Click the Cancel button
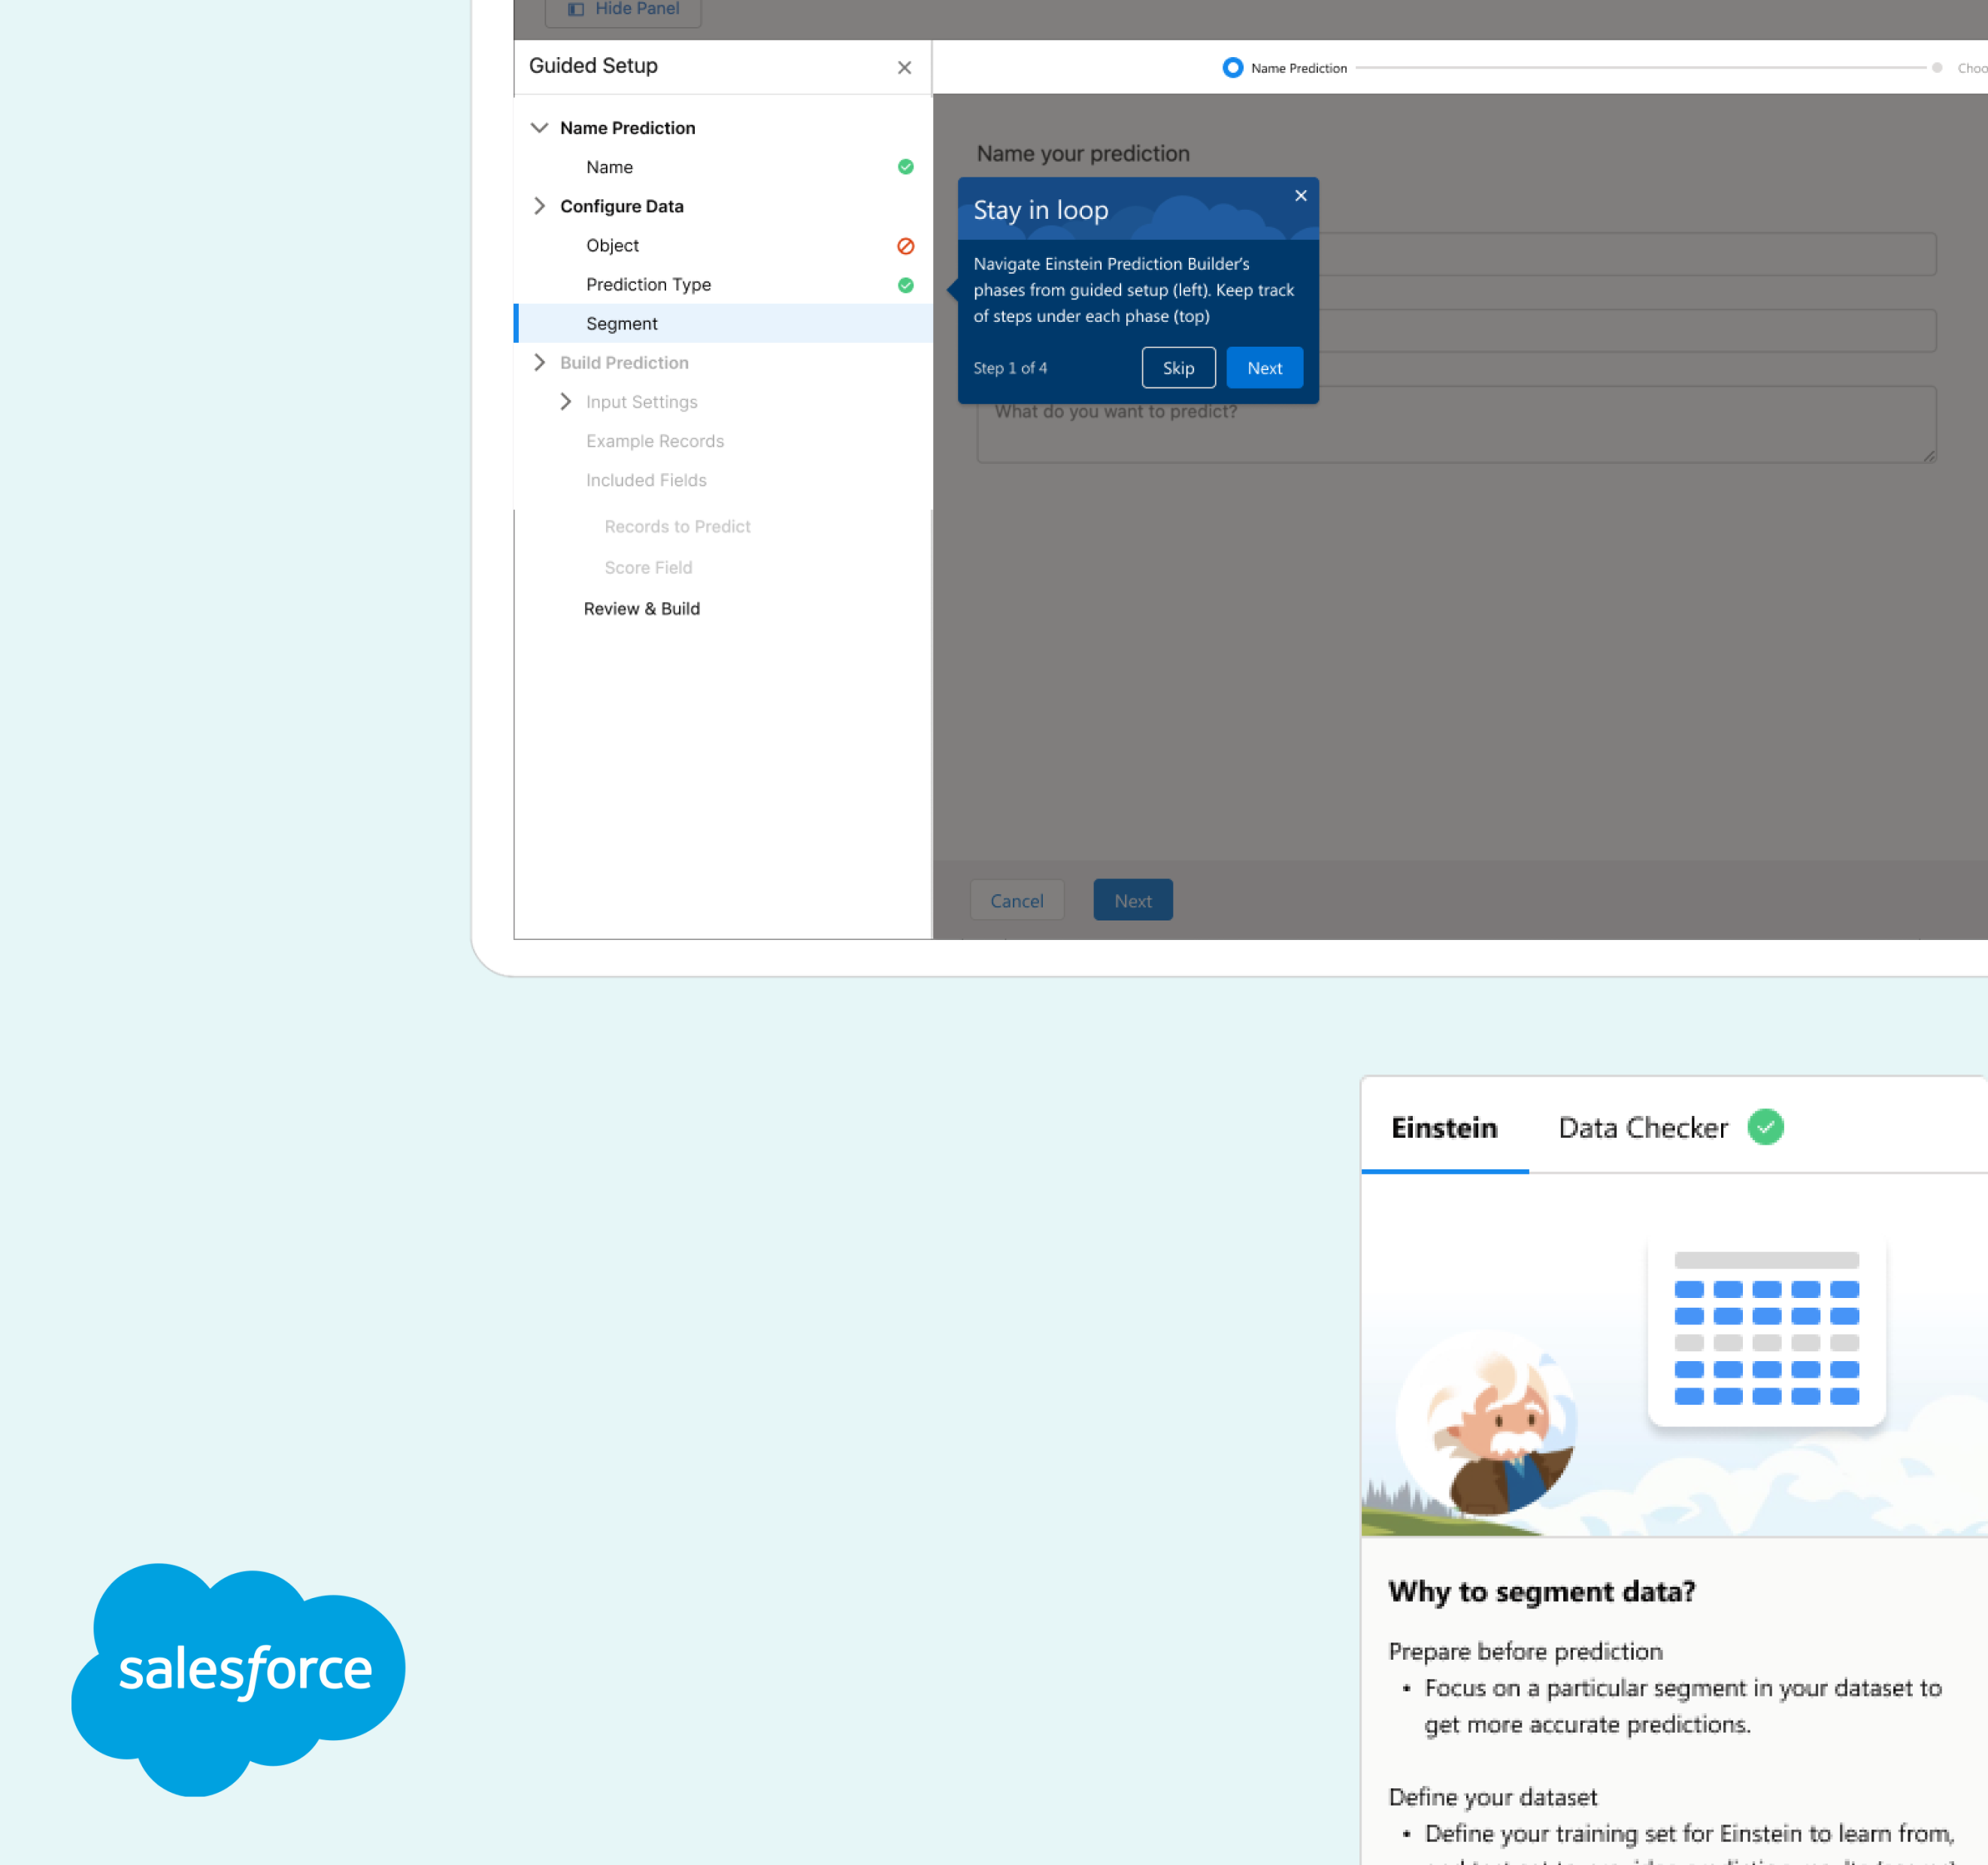1988x1865 pixels. tap(1017, 899)
